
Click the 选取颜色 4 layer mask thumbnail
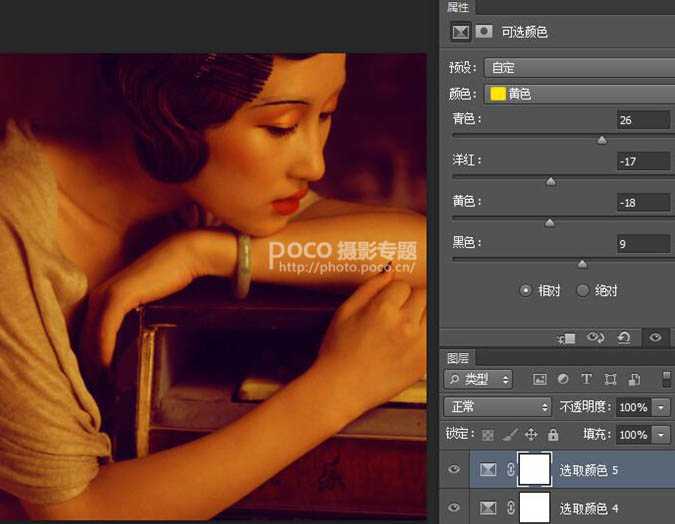(x=534, y=507)
